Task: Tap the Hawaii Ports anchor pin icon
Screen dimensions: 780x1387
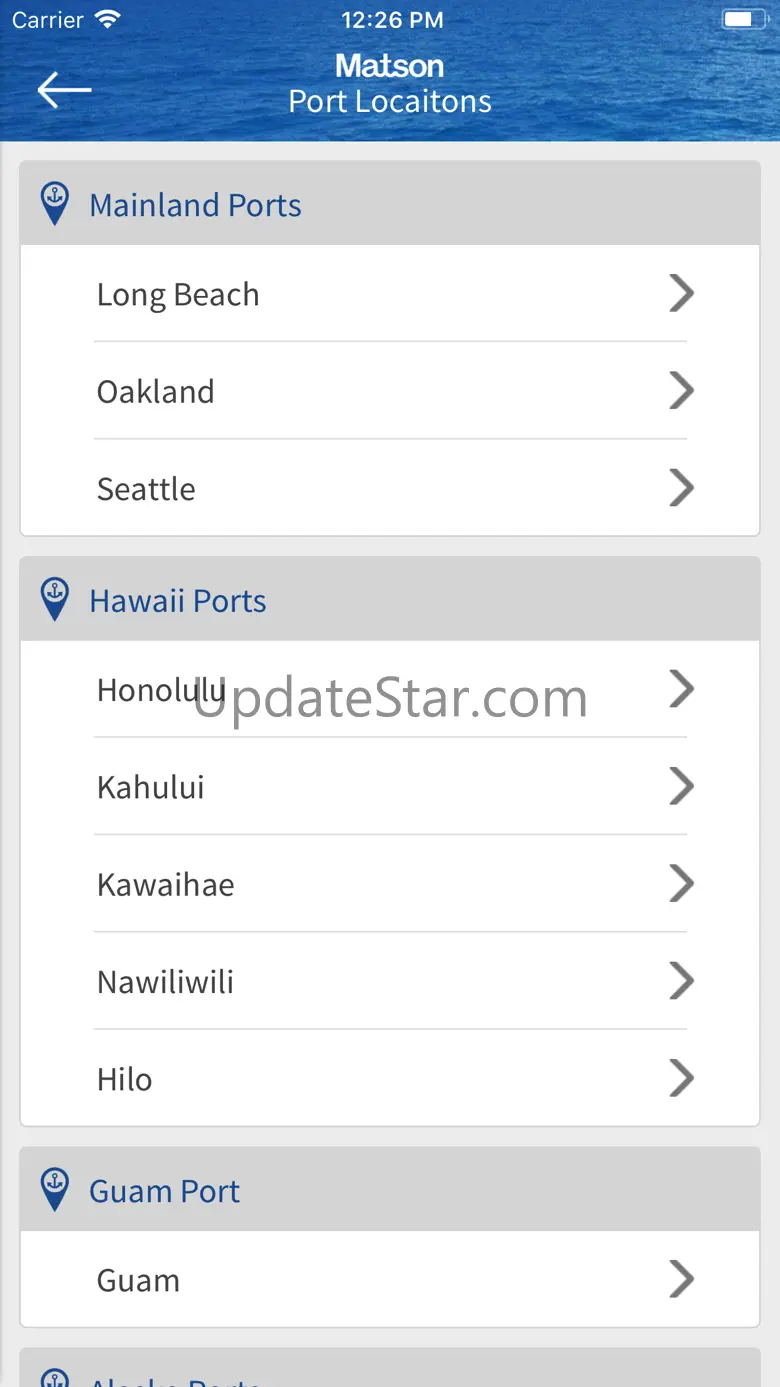Action: click(x=54, y=600)
